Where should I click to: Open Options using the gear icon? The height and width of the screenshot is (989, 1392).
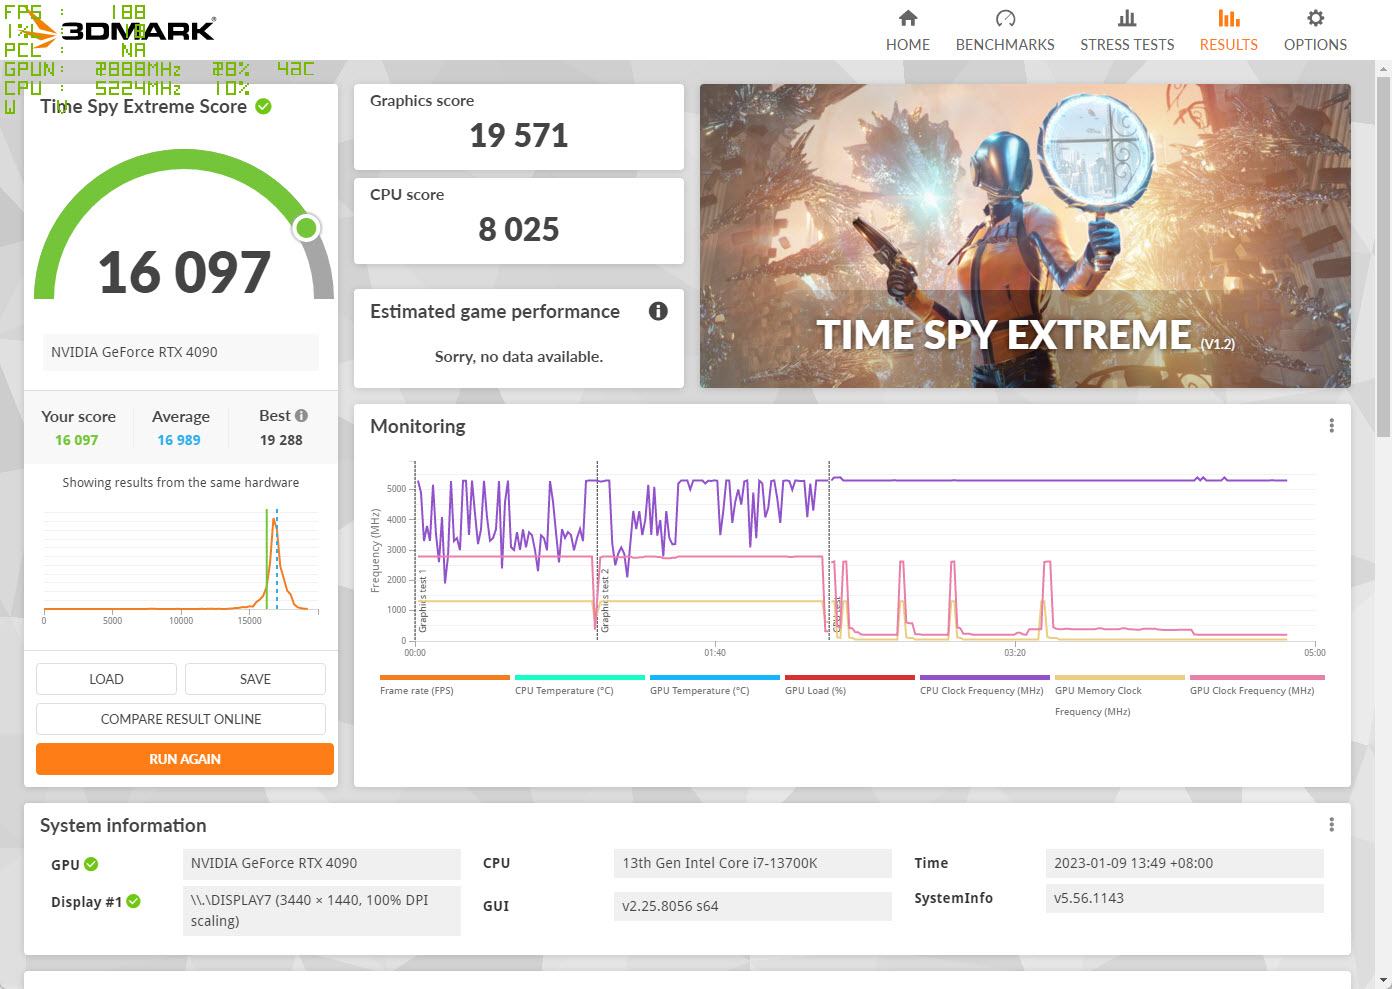tap(1314, 17)
